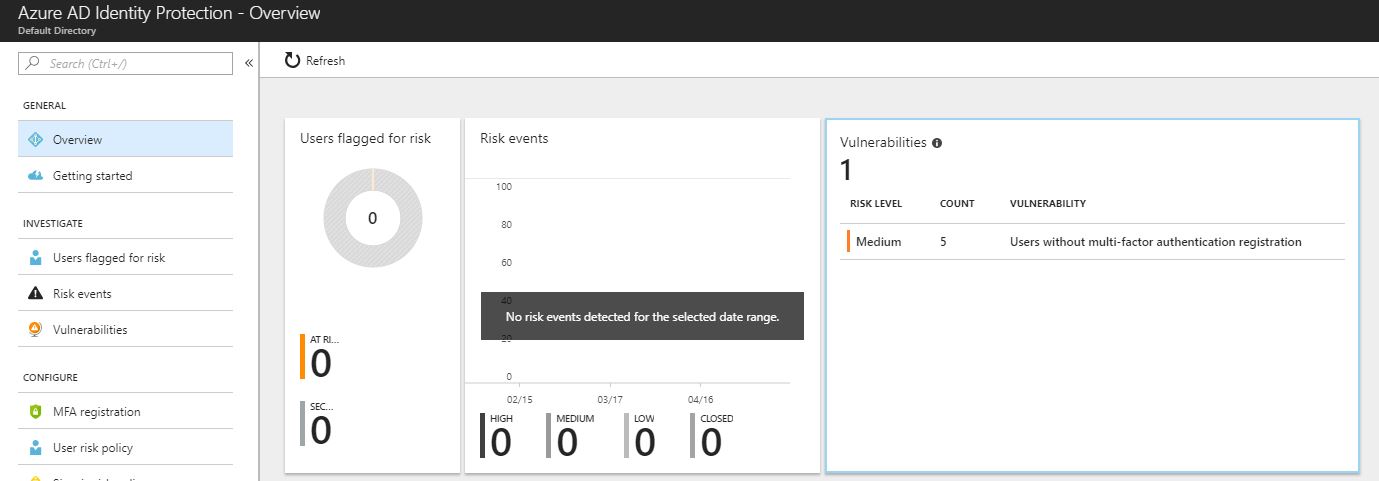Click the COUNT column header
This screenshot has height=481, width=1379.
coord(957,204)
